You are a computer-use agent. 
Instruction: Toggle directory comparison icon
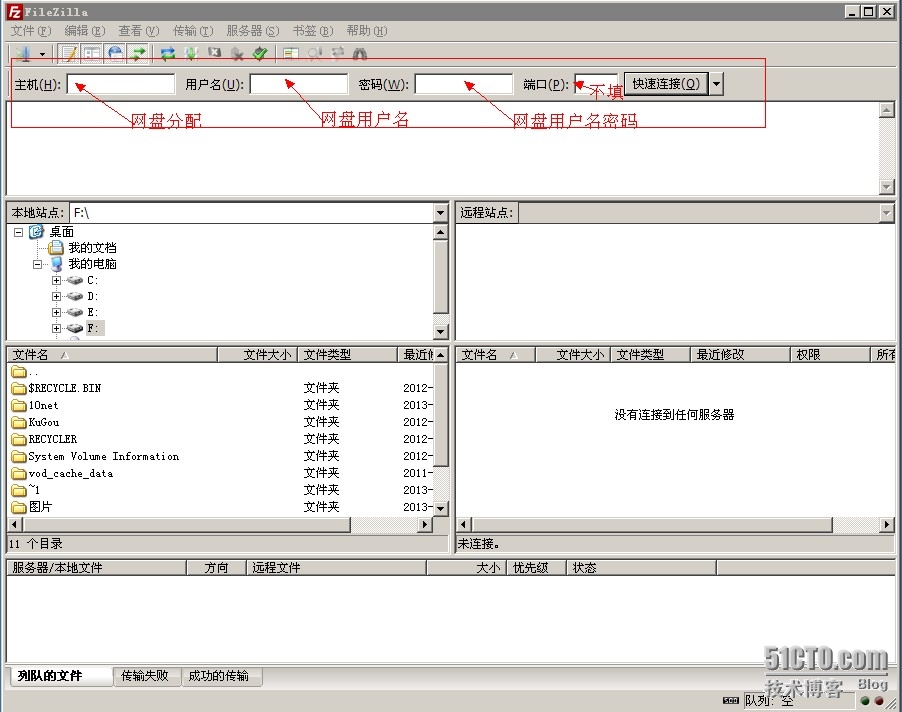pyautogui.click(x=314, y=54)
